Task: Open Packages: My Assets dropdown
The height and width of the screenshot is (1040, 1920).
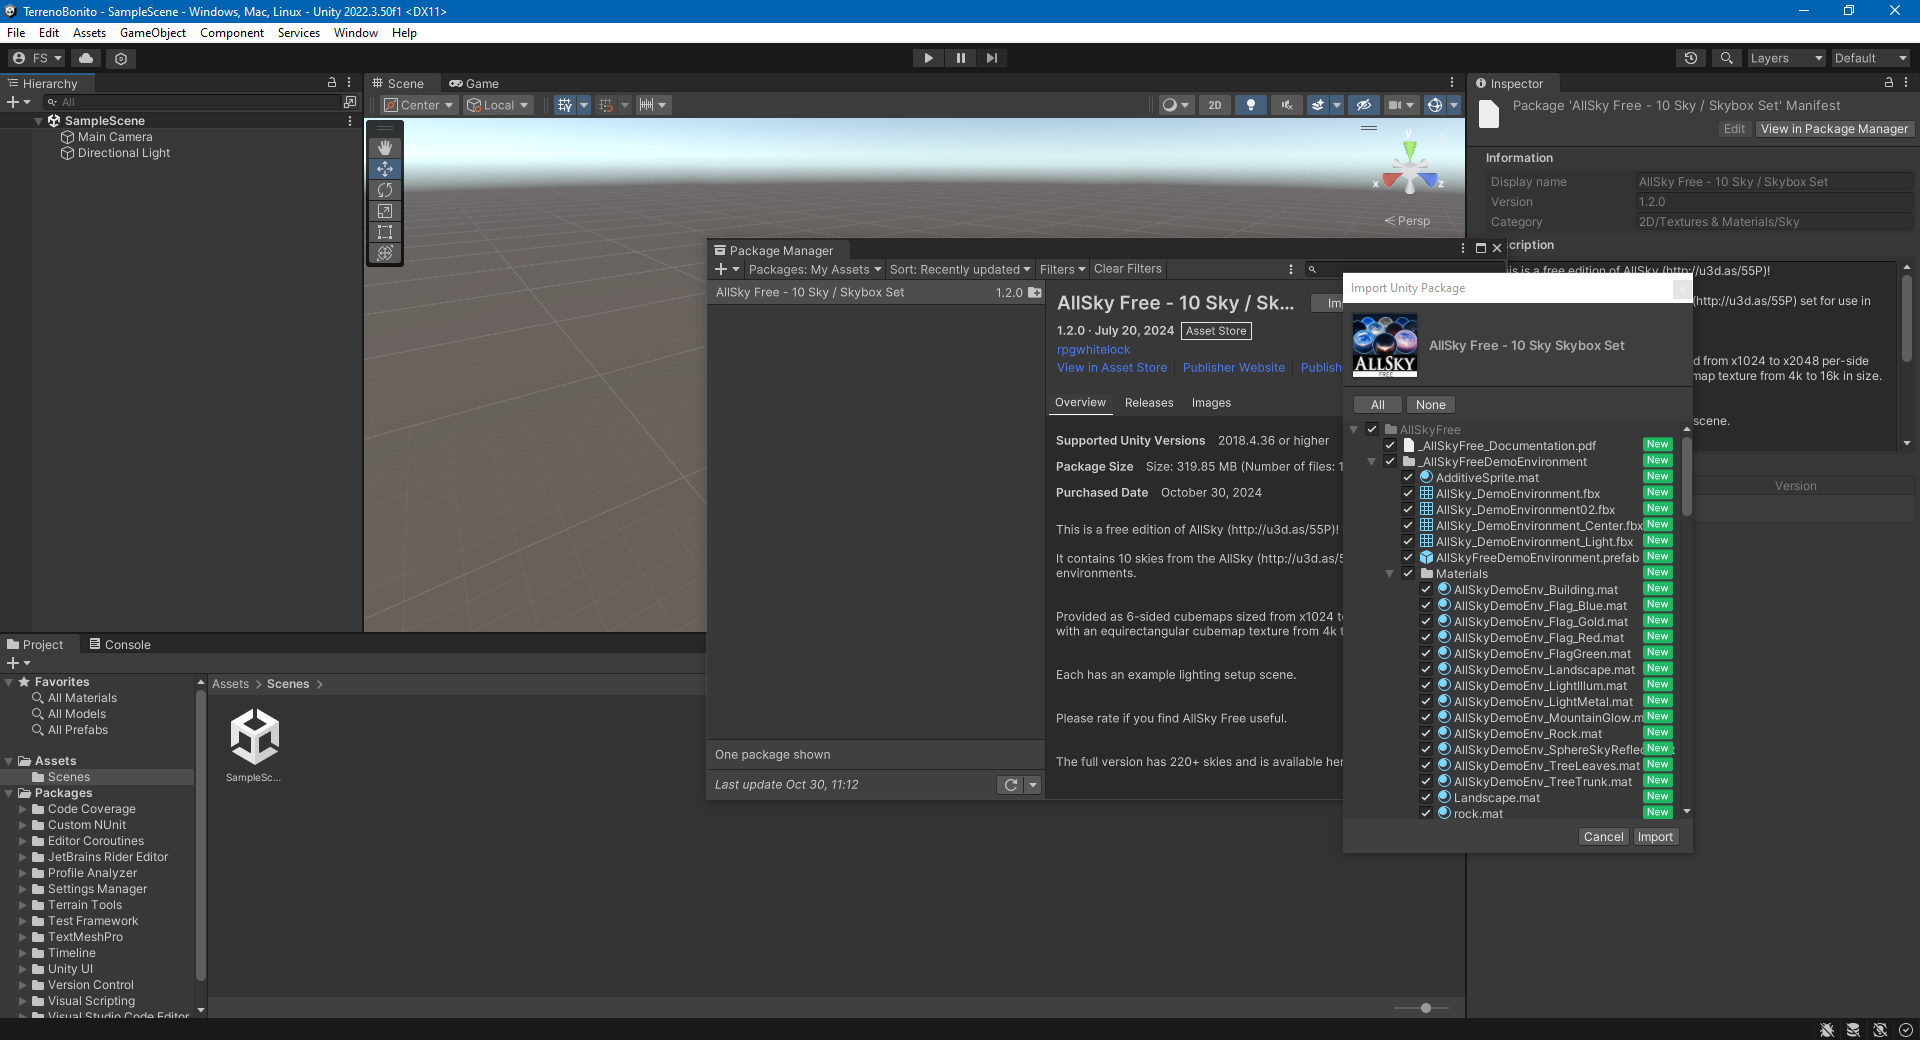Action: click(815, 269)
